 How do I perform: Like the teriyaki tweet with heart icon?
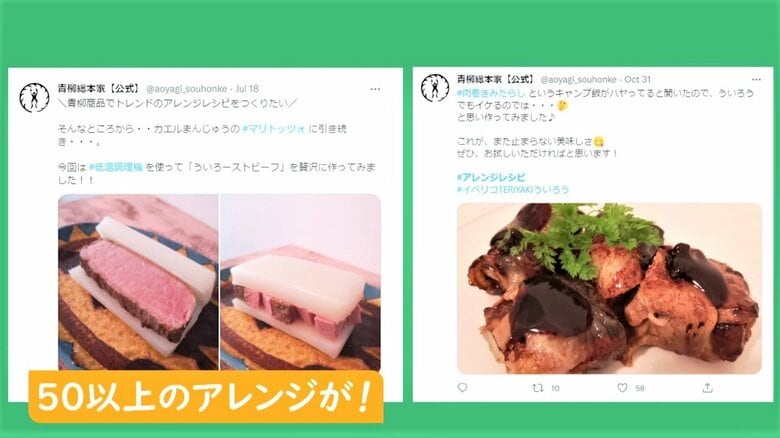(x=622, y=387)
